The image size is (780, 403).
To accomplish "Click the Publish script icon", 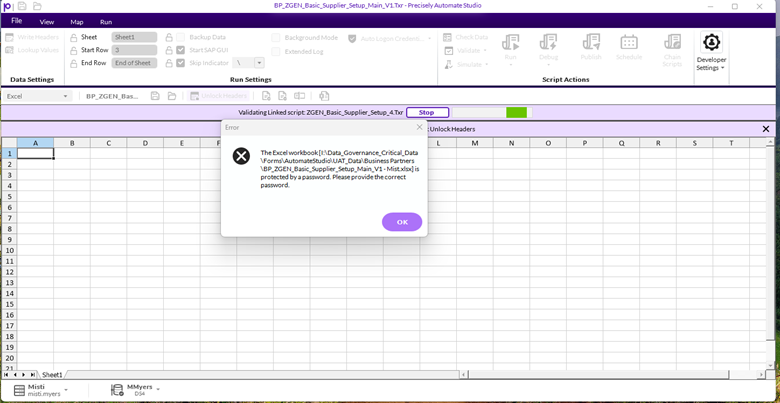I will (591, 42).
